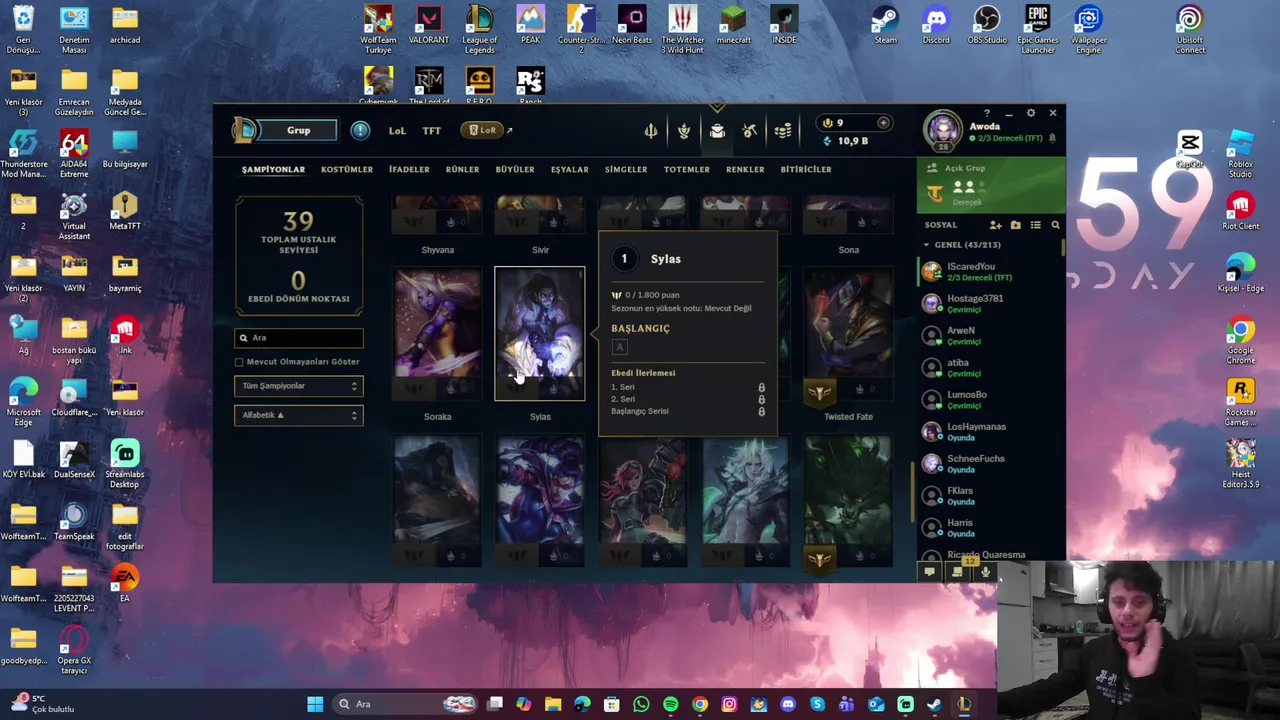Select the Soraka champion card
1280x720 pixels.
[437, 334]
